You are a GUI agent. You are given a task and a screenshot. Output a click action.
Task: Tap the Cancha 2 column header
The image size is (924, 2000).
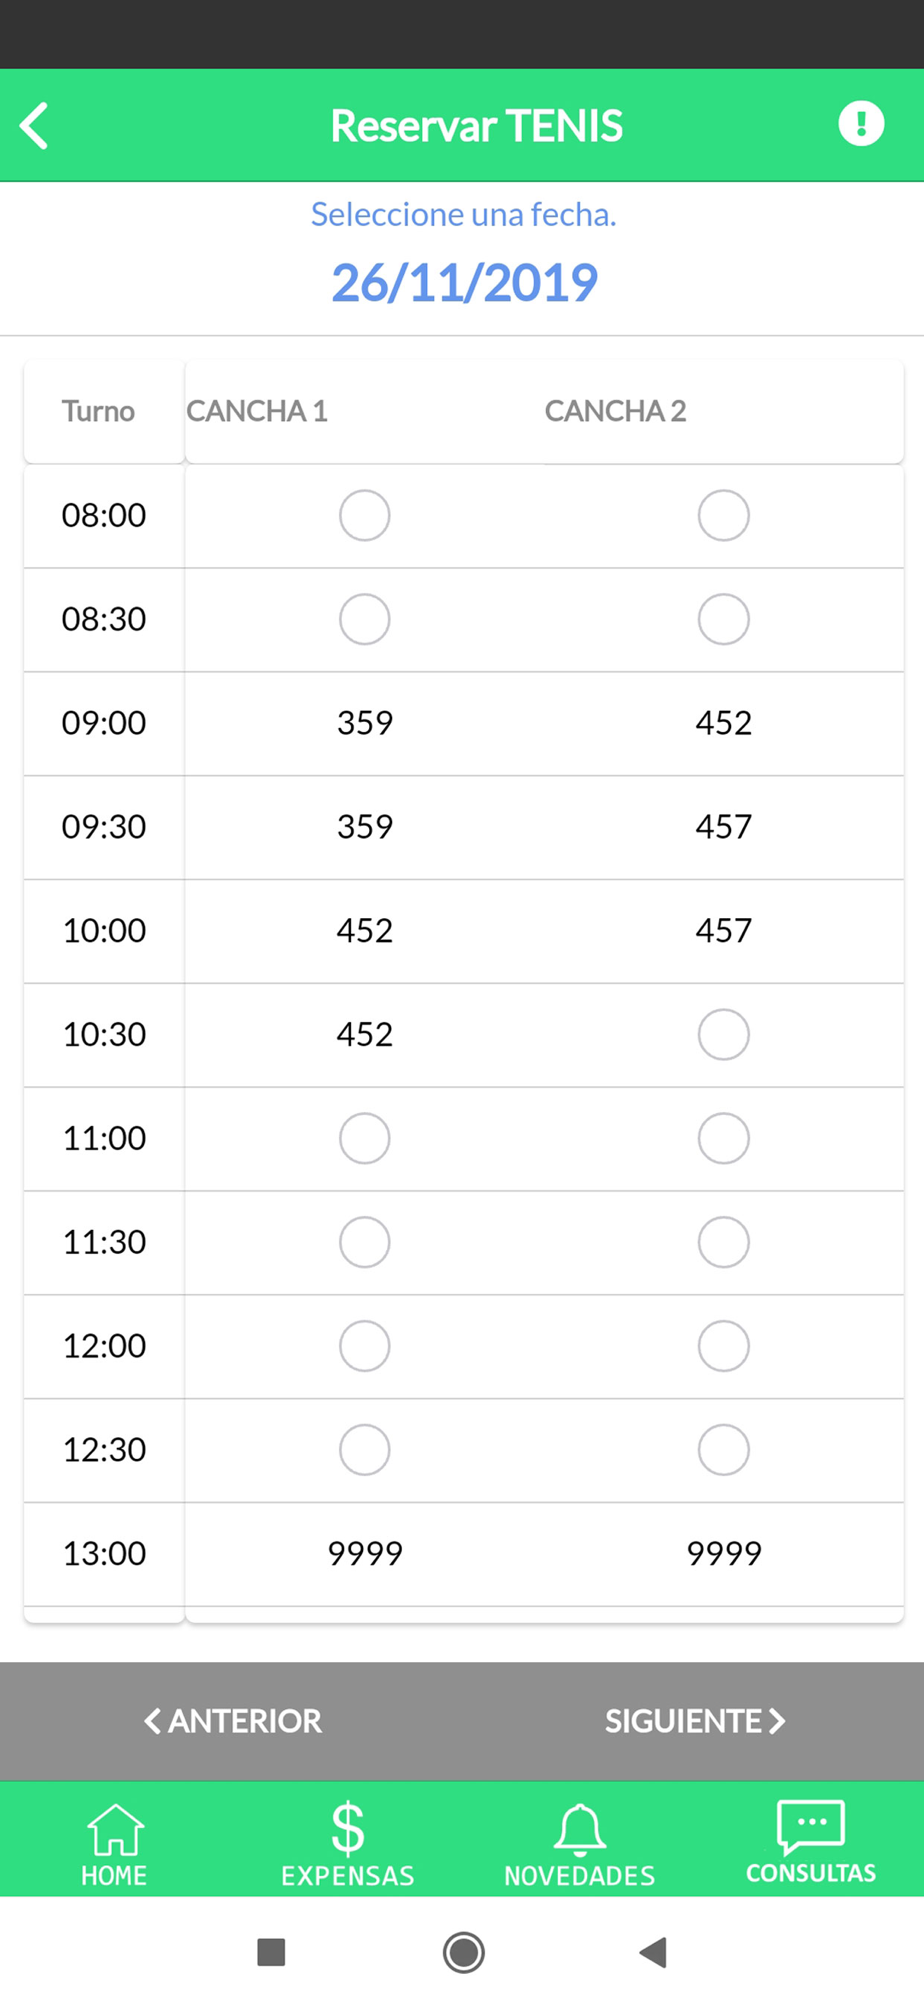615,411
